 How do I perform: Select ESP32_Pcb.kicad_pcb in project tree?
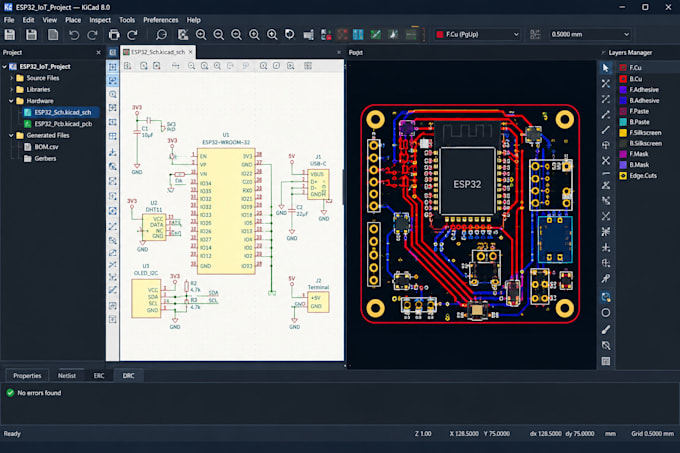(63, 124)
